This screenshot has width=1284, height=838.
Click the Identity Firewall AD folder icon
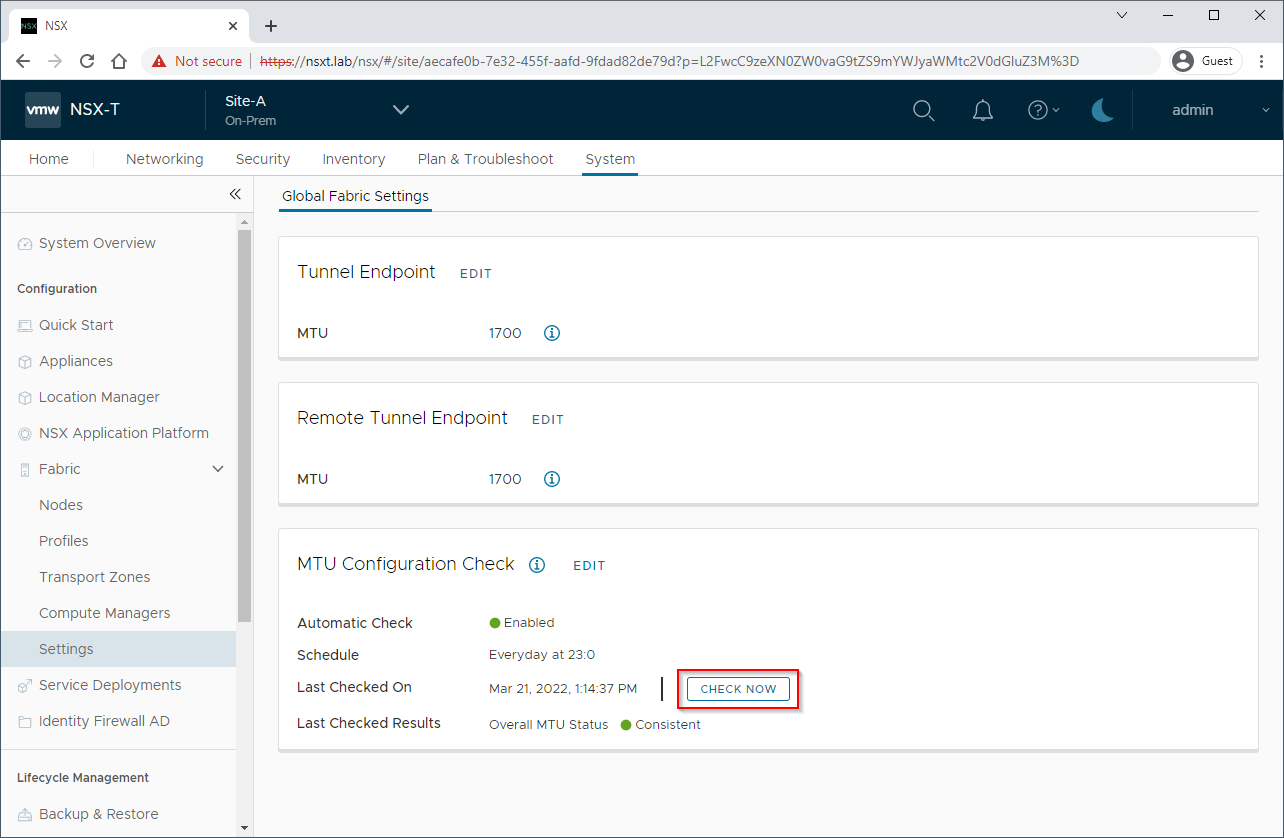coord(25,721)
